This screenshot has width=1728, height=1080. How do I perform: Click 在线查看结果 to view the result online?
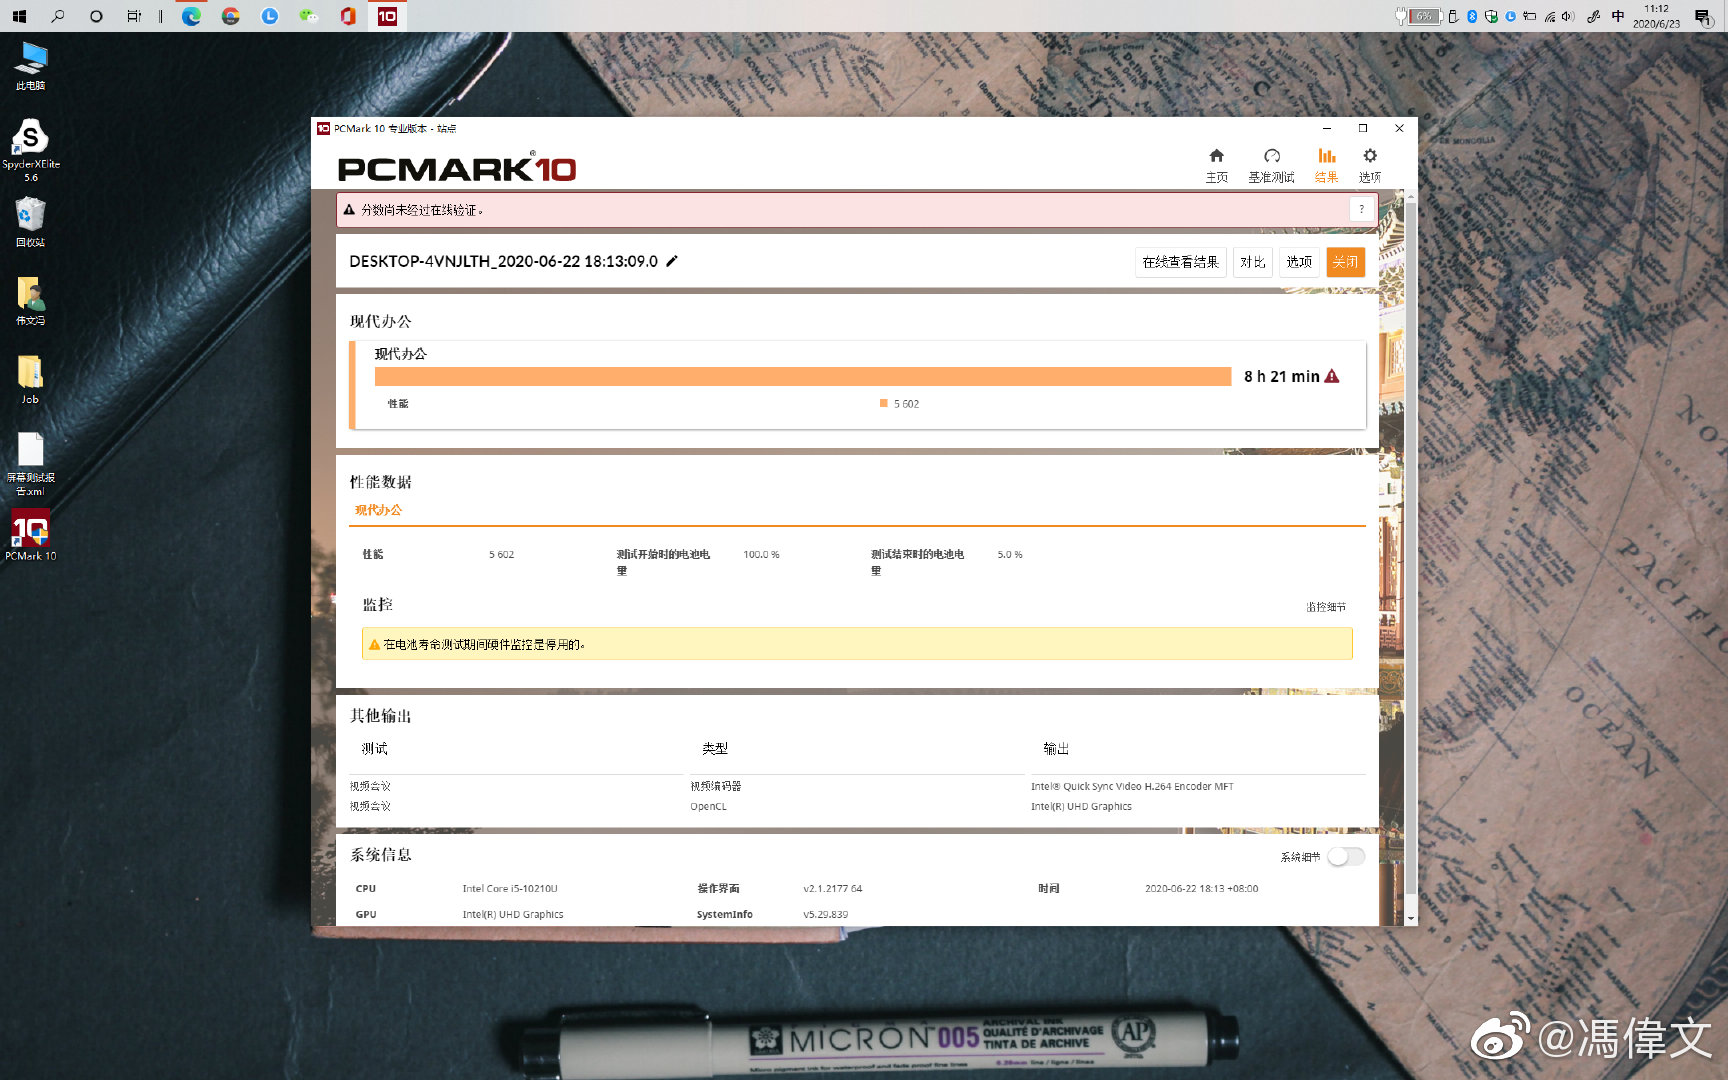coord(1180,262)
